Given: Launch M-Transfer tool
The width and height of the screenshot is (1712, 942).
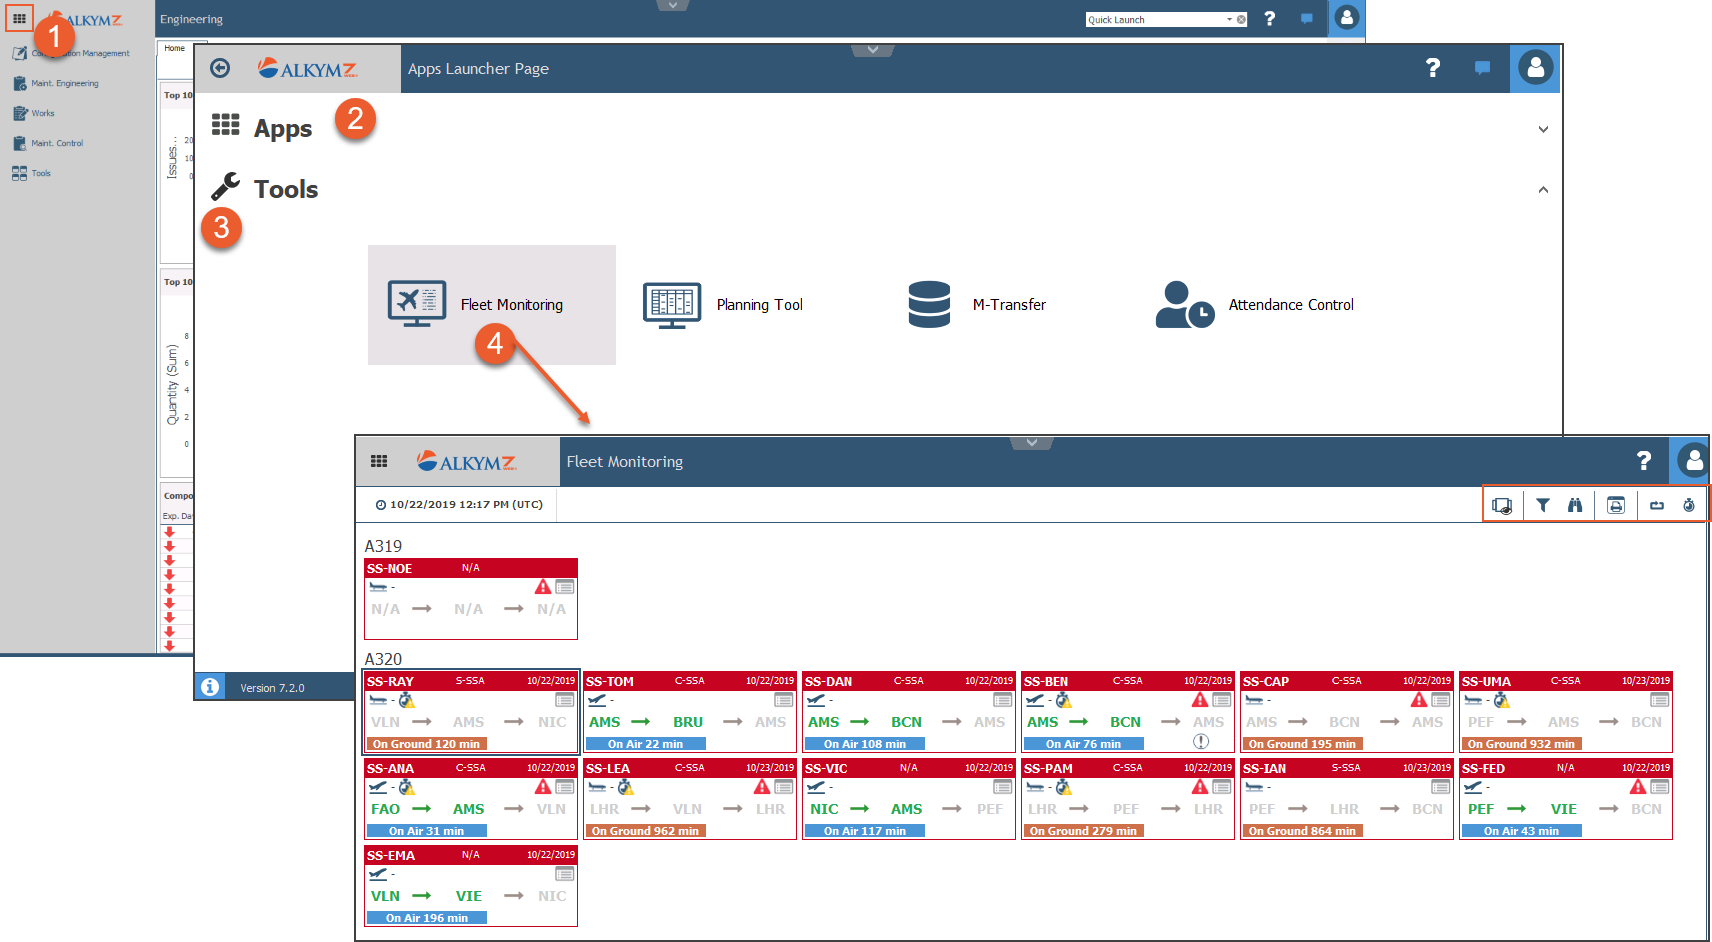Looking at the screenshot, I should 976,305.
